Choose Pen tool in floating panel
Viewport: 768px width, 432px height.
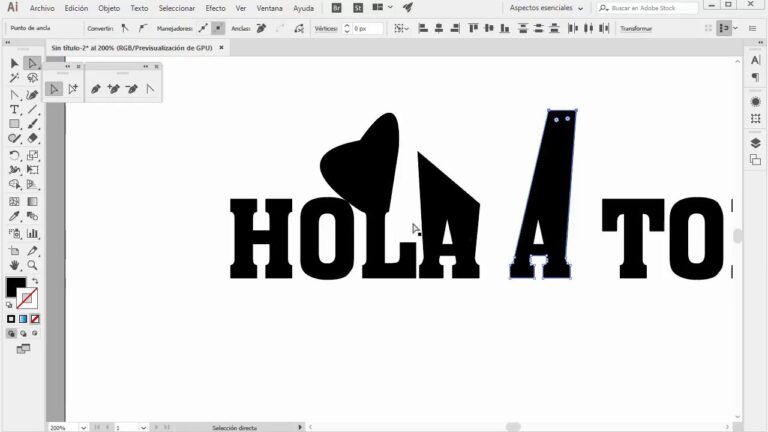click(x=96, y=89)
